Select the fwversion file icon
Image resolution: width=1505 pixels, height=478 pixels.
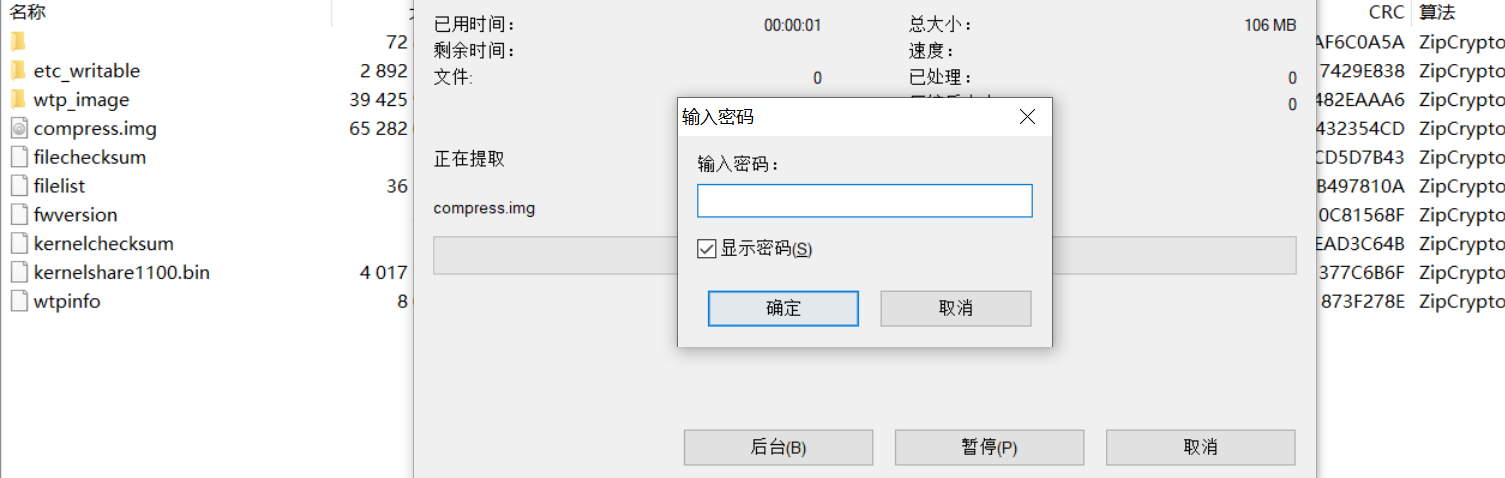tap(18, 215)
